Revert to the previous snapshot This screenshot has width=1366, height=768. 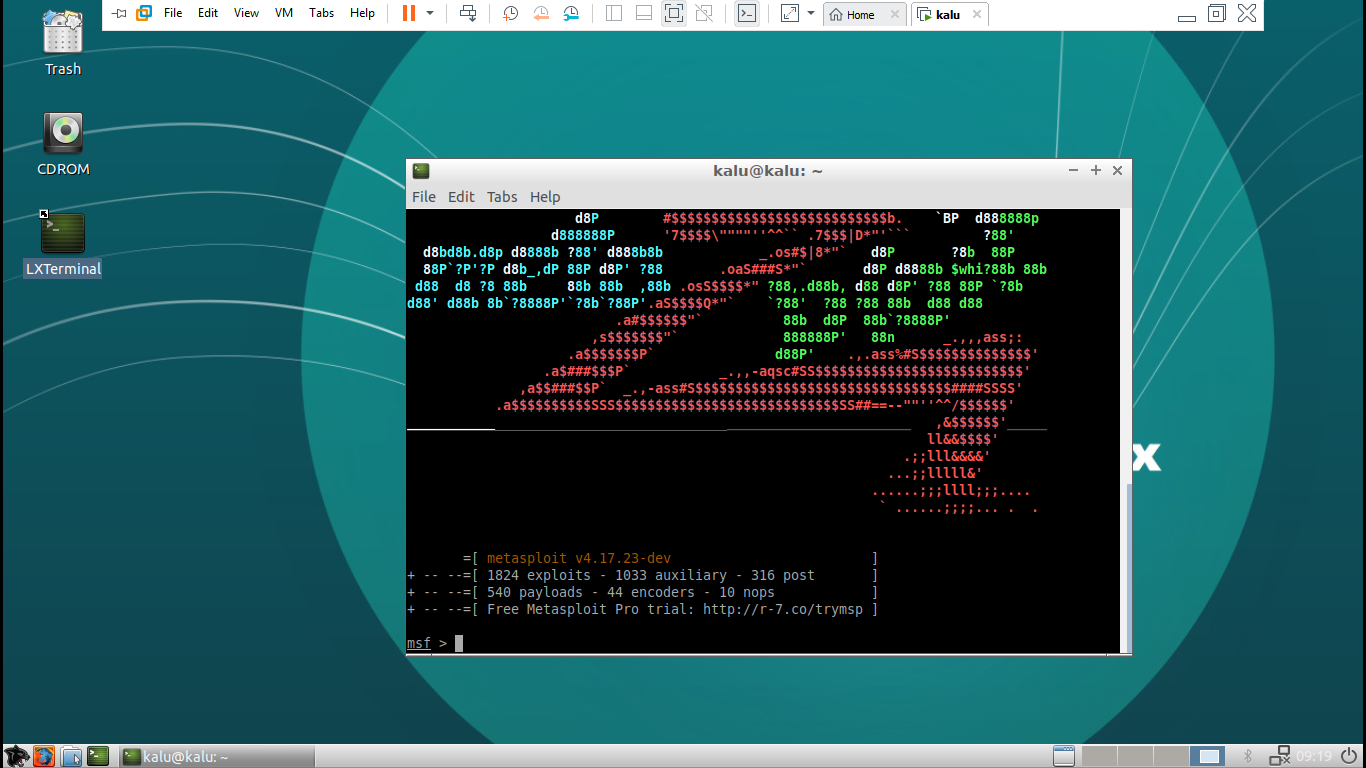(540, 14)
